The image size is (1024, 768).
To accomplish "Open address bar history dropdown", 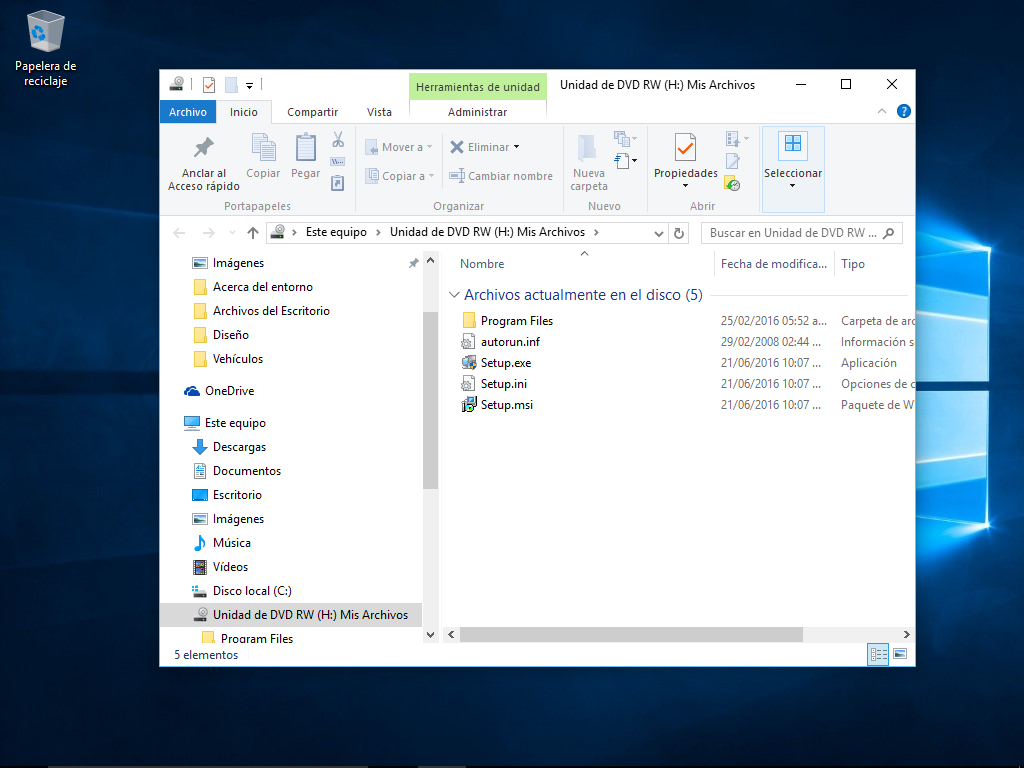I will [659, 233].
